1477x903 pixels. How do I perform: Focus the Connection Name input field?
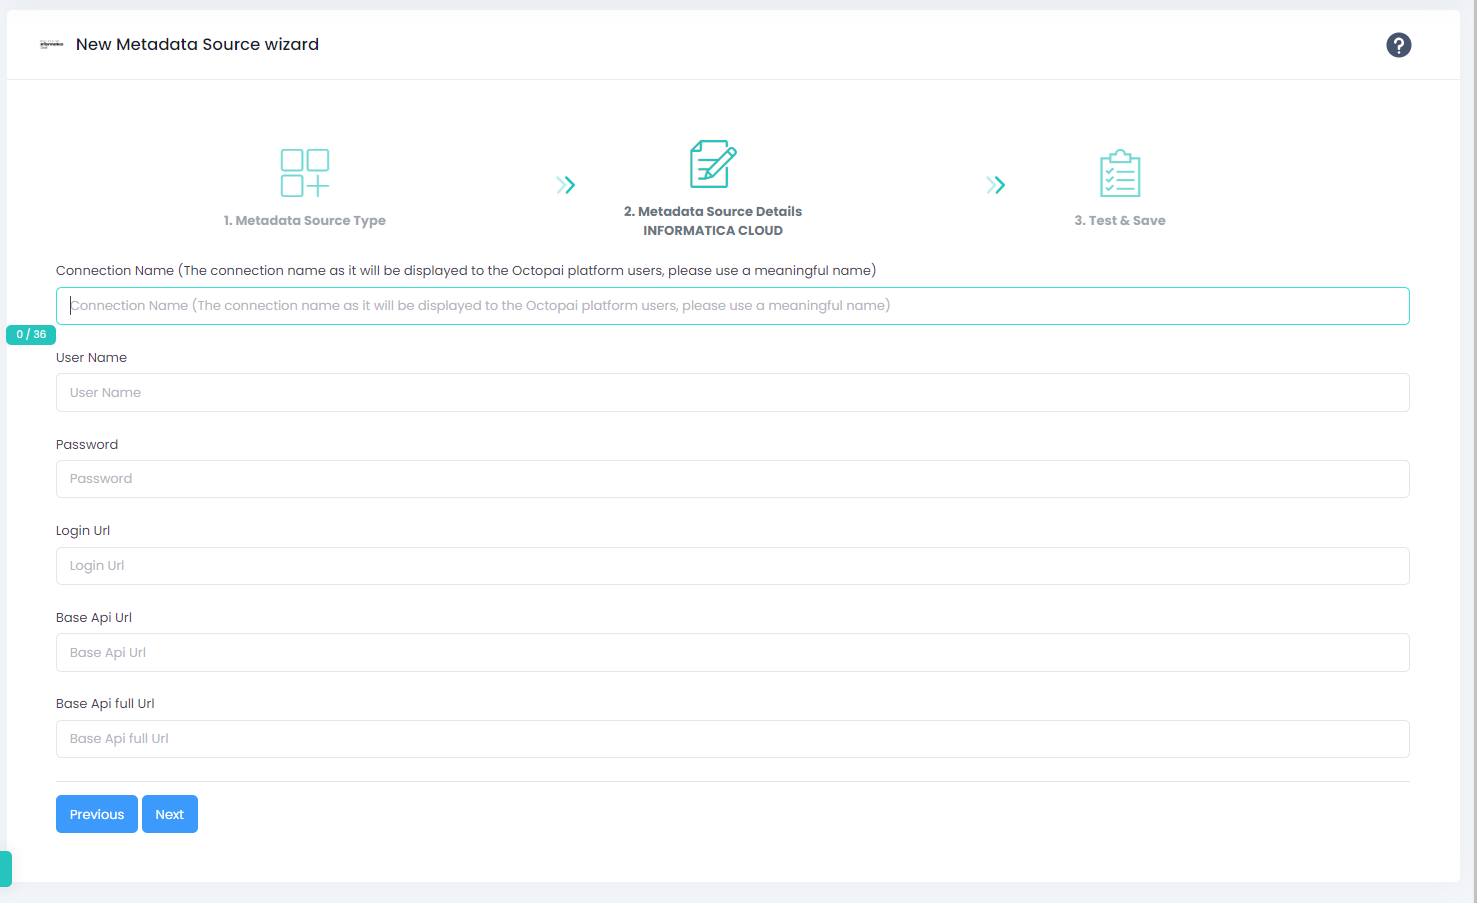pos(732,306)
